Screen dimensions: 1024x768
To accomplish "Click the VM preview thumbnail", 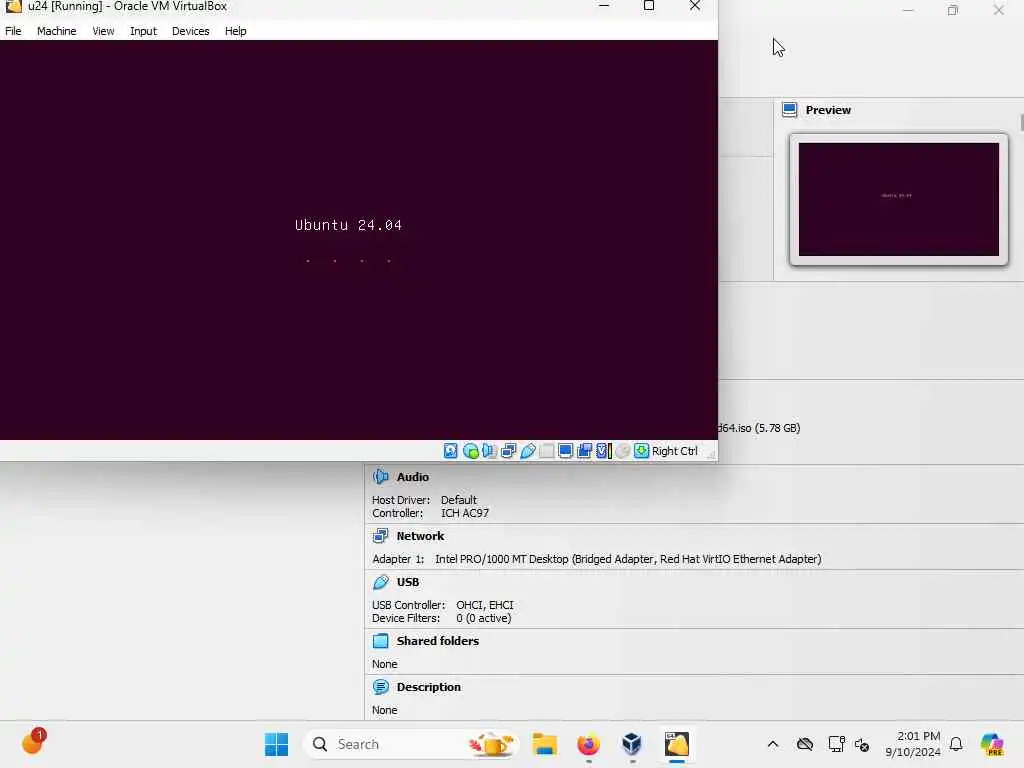I will (899, 199).
